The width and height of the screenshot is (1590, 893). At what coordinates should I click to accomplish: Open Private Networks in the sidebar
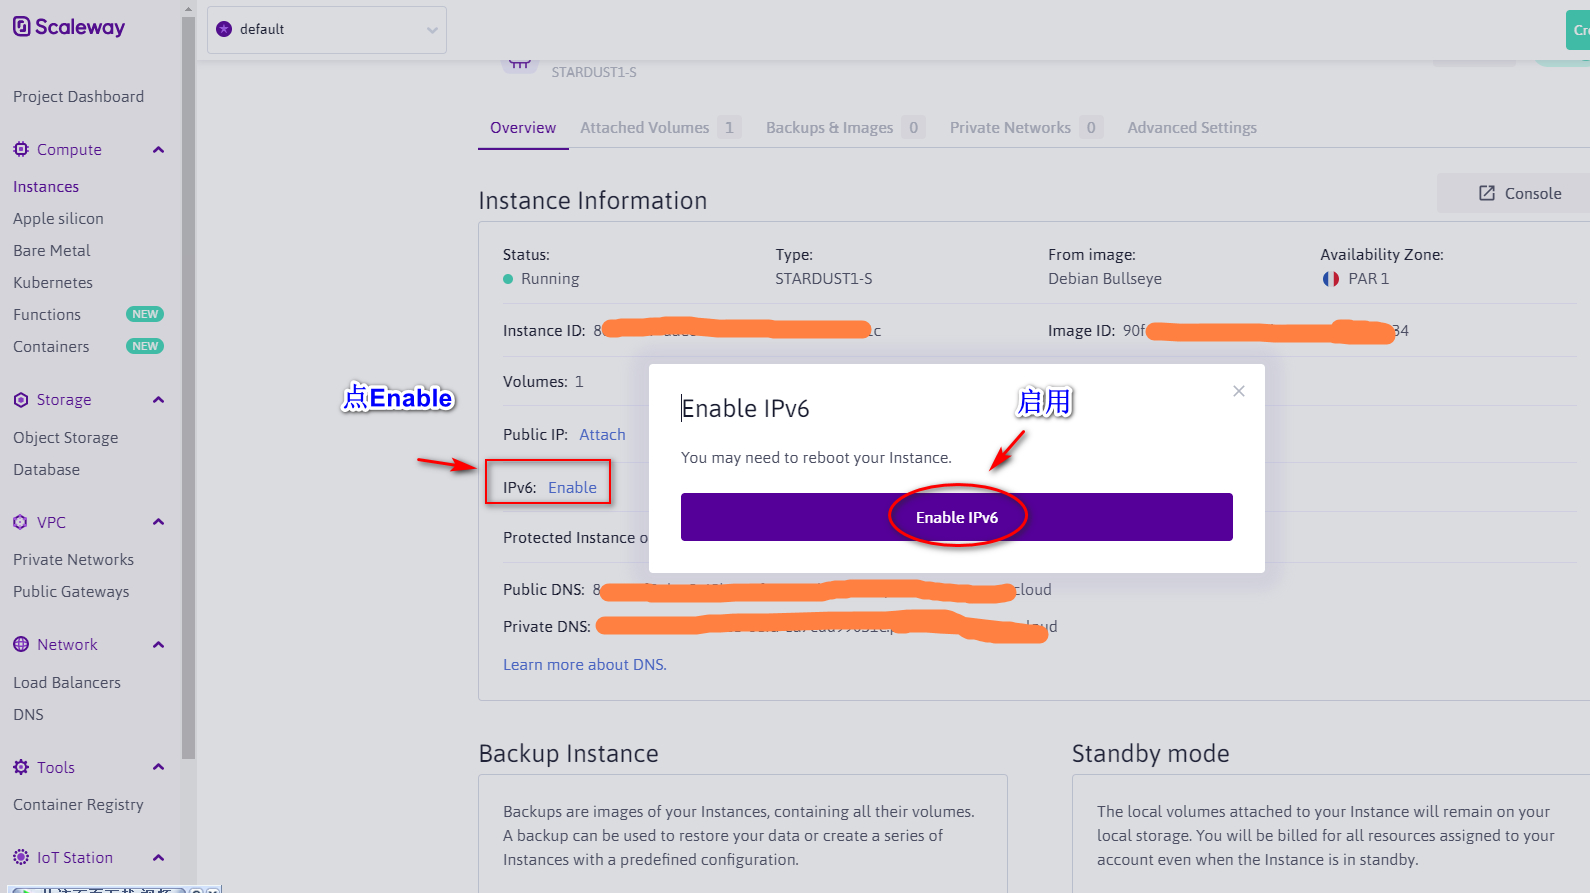[x=73, y=559]
